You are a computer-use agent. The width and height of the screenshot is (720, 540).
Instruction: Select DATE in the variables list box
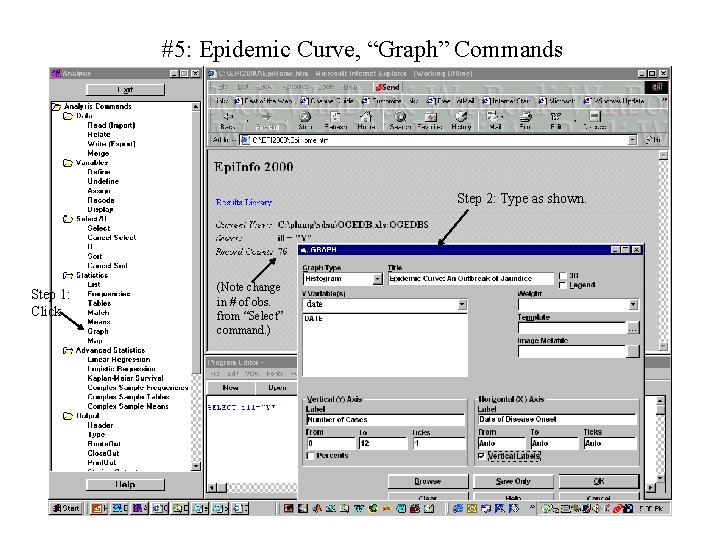pyautogui.click(x=314, y=319)
